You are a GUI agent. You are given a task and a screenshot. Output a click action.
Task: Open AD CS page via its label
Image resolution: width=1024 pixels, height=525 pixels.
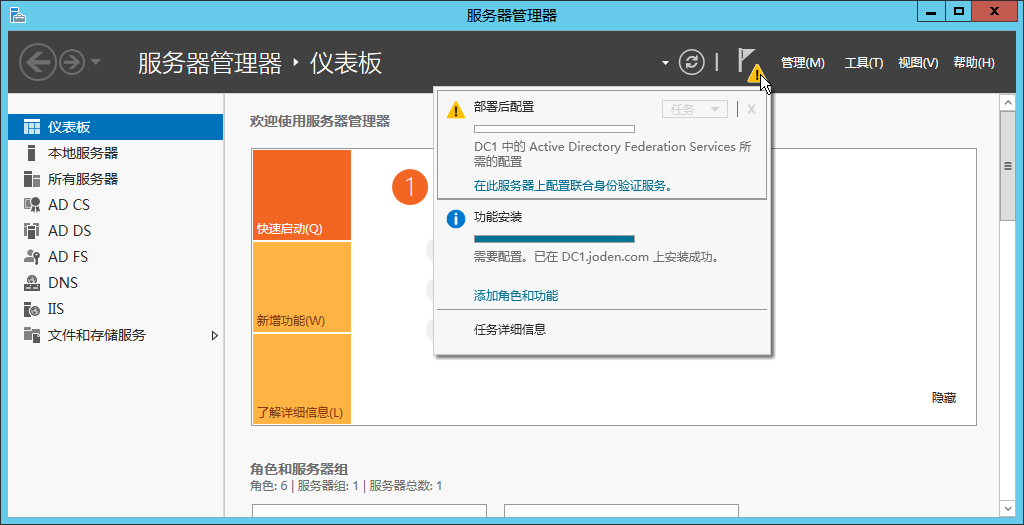point(69,205)
